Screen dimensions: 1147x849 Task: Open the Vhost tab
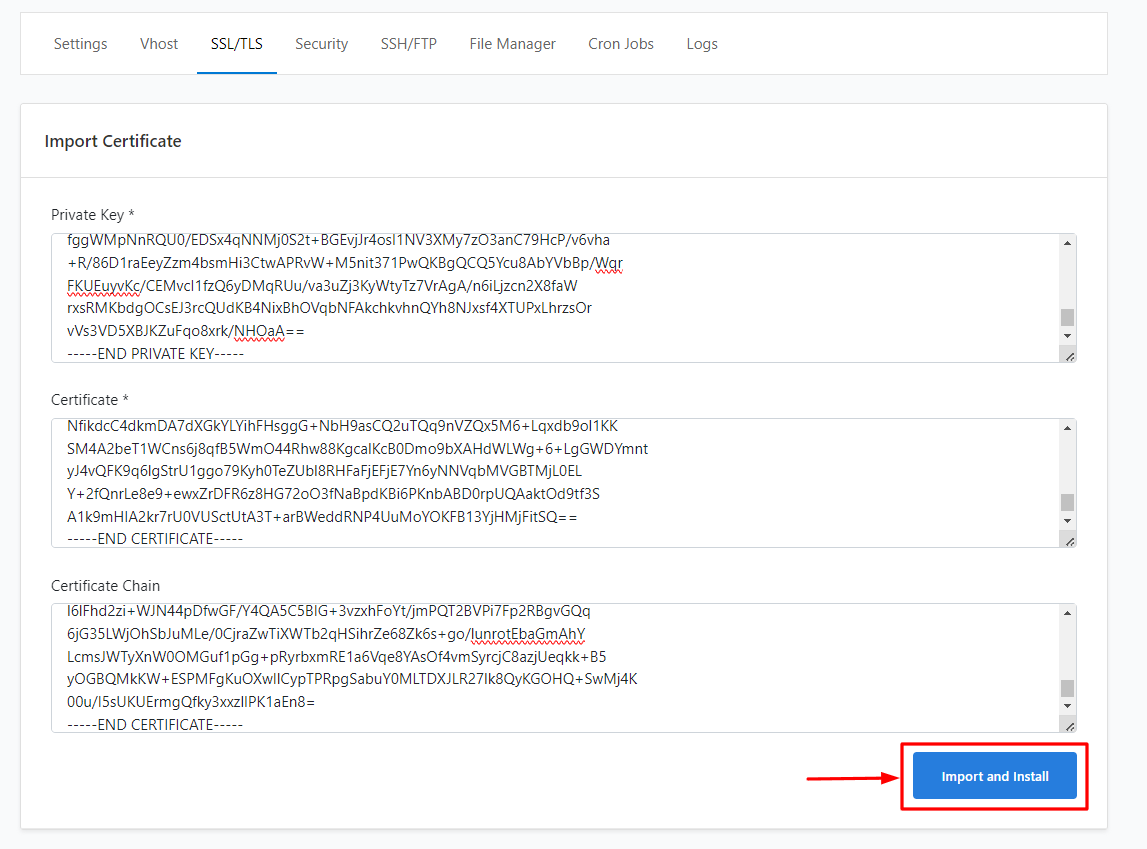pyautogui.click(x=158, y=43)
